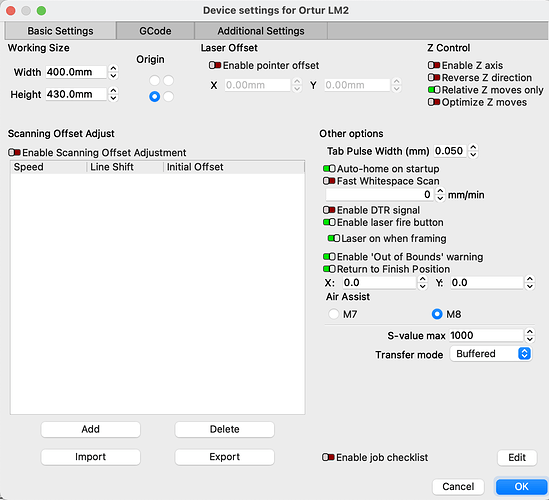Screen dimensions: 549x500
Task: Toggle Enable job checklist switch
Action: [328, 457]
